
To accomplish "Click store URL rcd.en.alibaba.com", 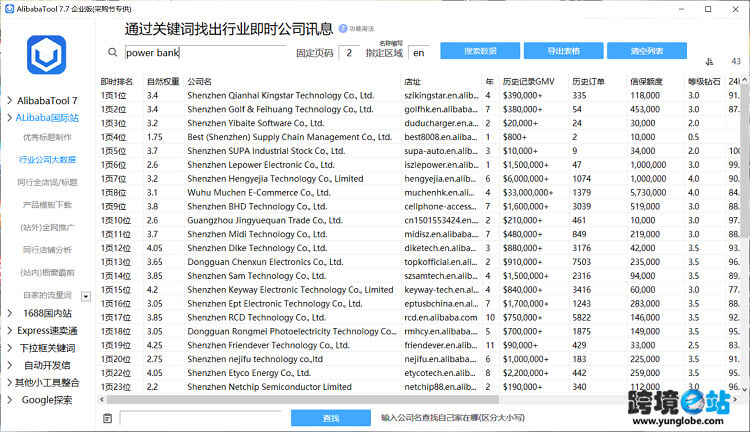I will pos(441,318).
